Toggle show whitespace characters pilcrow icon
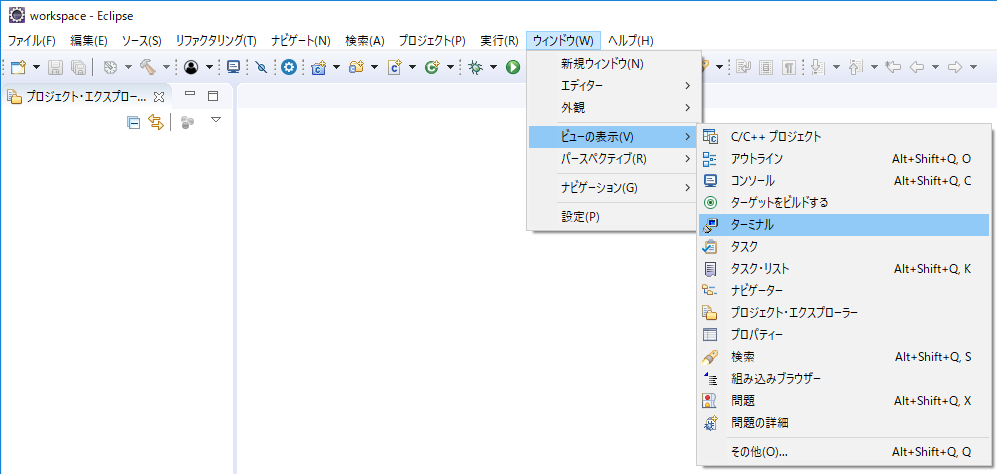 point(788,66)
